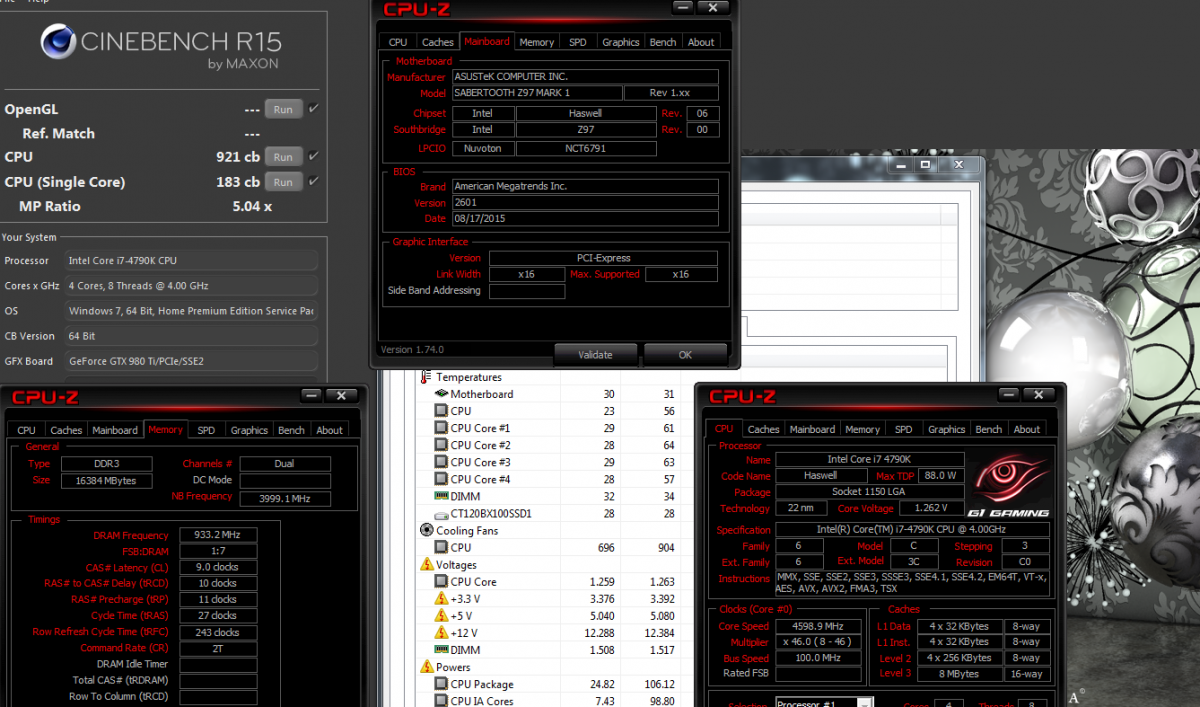Screen dimensions: 1200x707
Task: Click the Level 3 cache 8 MBytes field
Action: (959, 674)
